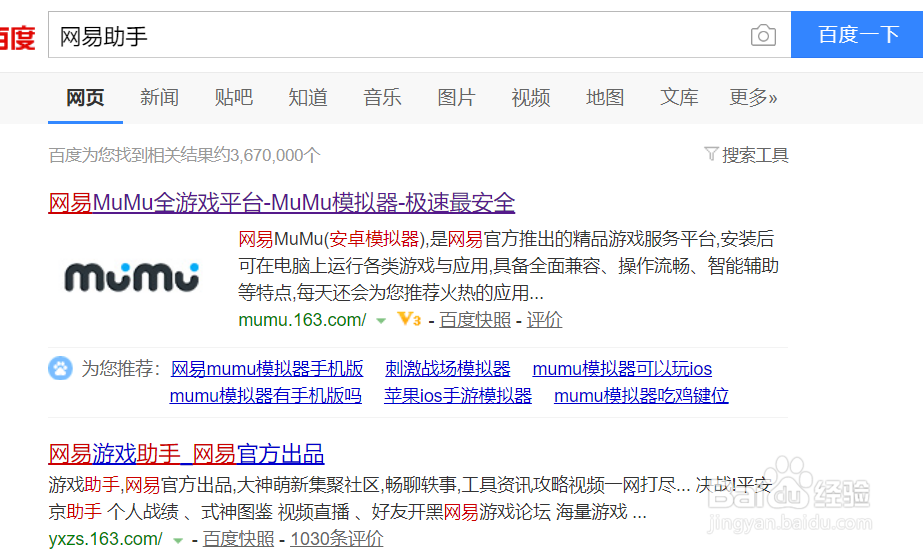Open suggestion mumu模拟器可以玩ios

(622, 369)
